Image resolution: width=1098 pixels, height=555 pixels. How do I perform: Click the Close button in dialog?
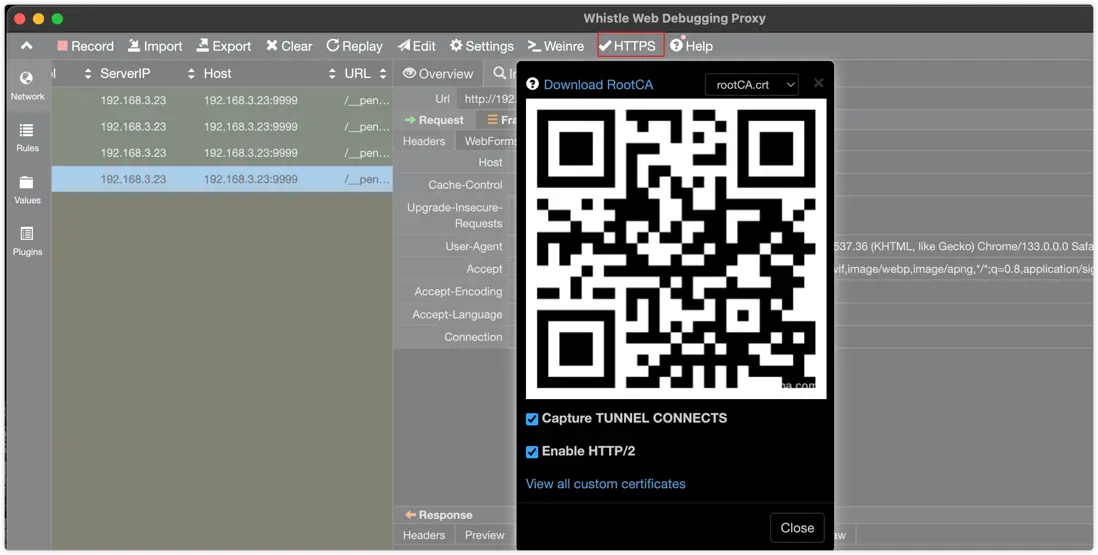click(797, 528)
